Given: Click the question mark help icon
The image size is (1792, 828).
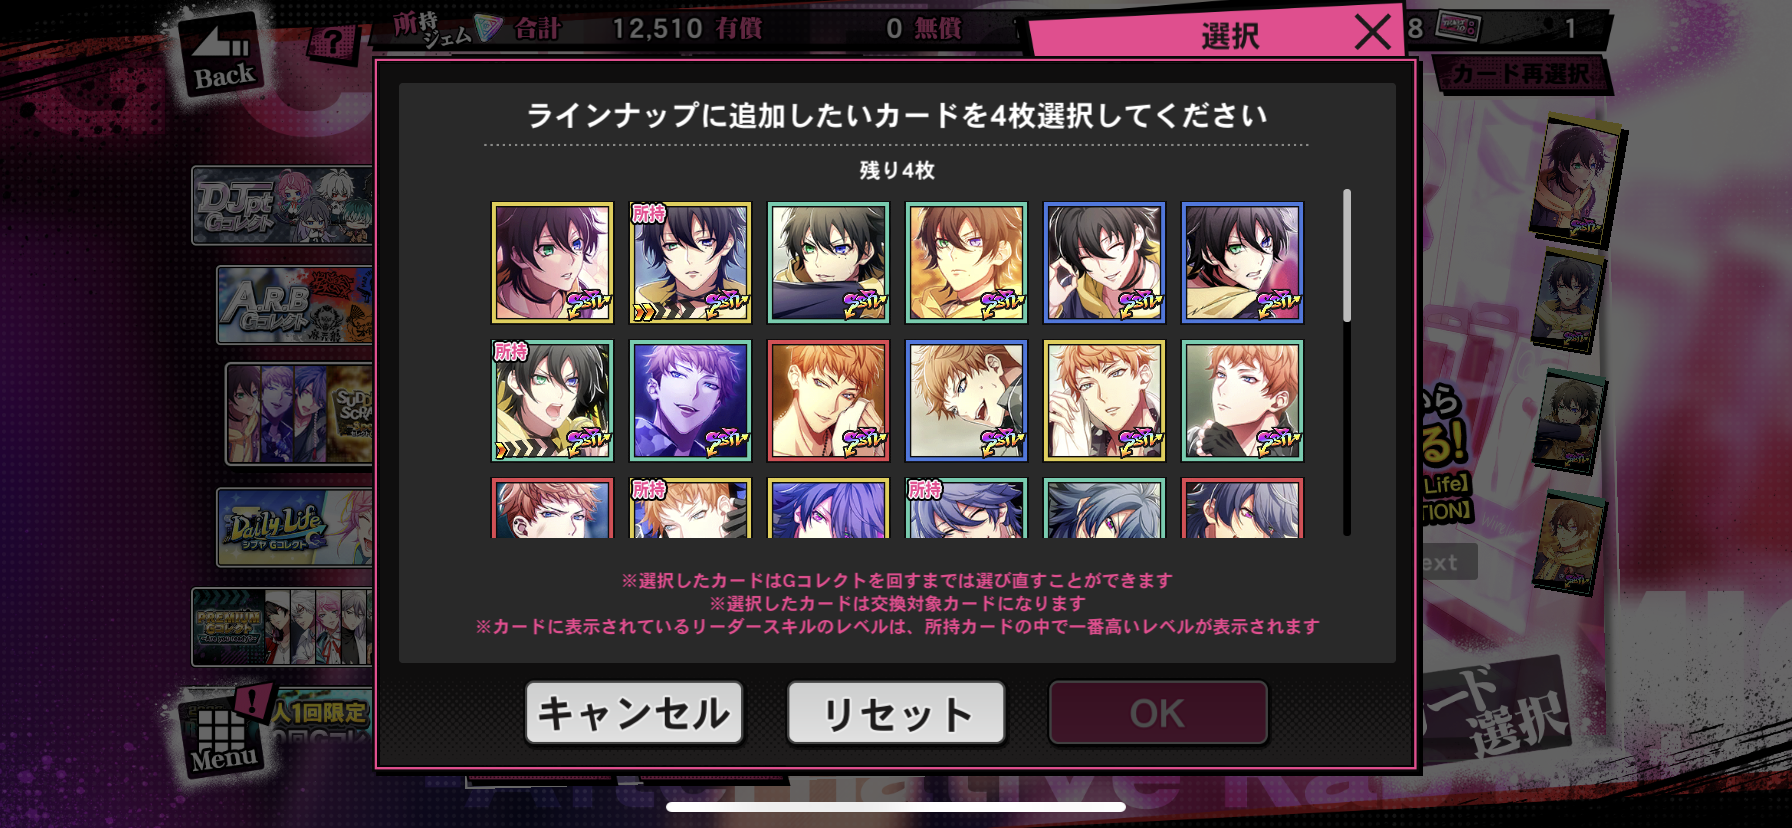Looking at the screenshot, I should (332, 43).
